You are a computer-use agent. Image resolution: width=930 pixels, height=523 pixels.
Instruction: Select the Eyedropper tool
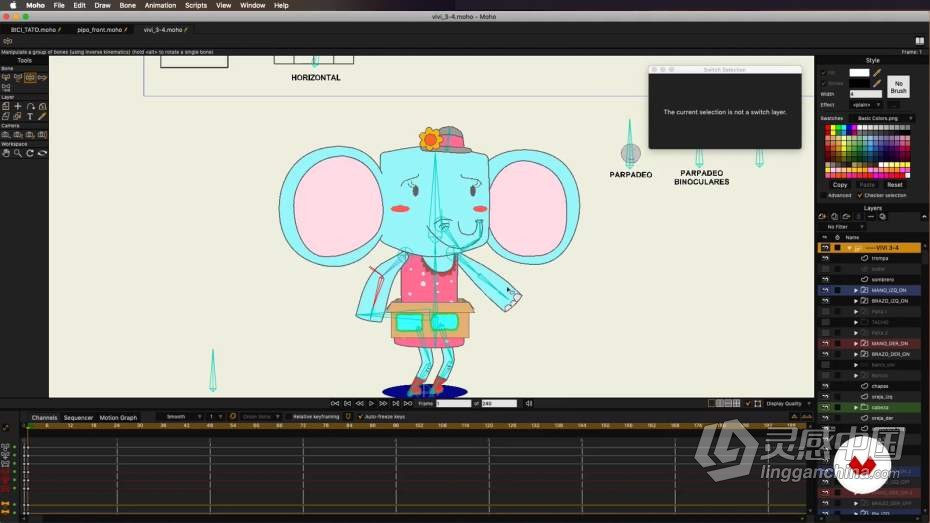(x=42, y=117)
